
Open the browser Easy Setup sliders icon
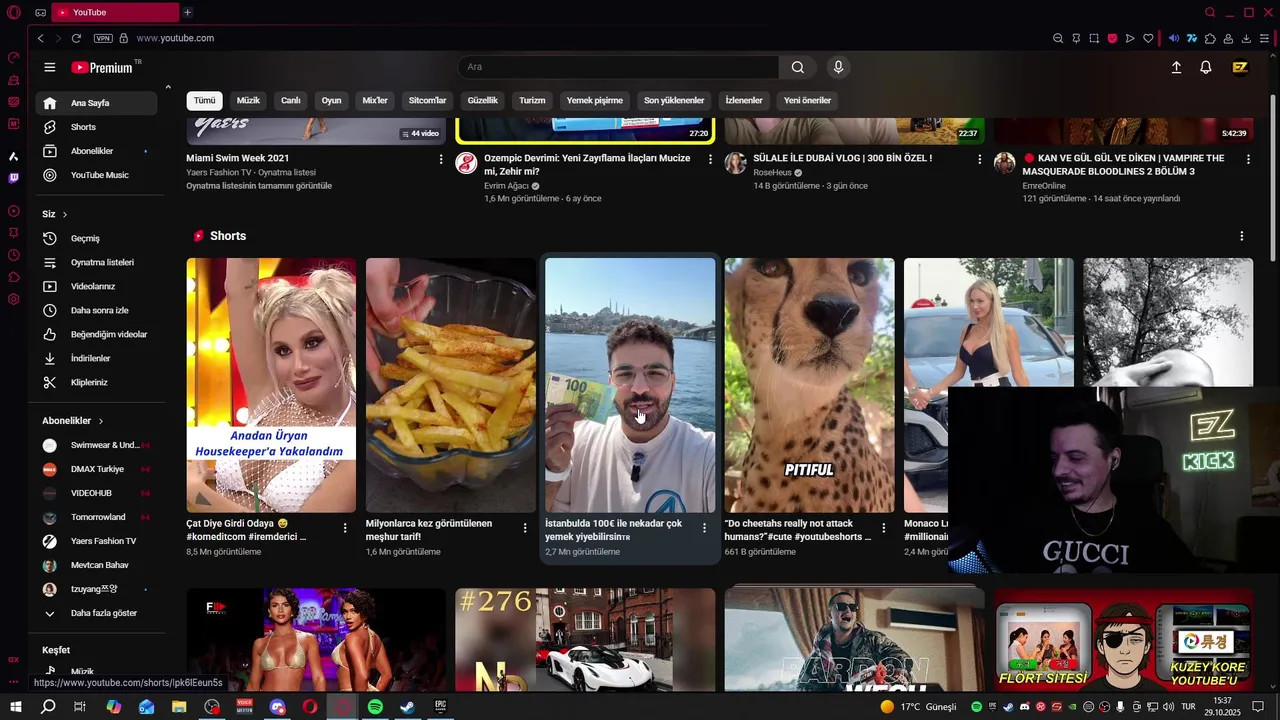click(1265, 38)
